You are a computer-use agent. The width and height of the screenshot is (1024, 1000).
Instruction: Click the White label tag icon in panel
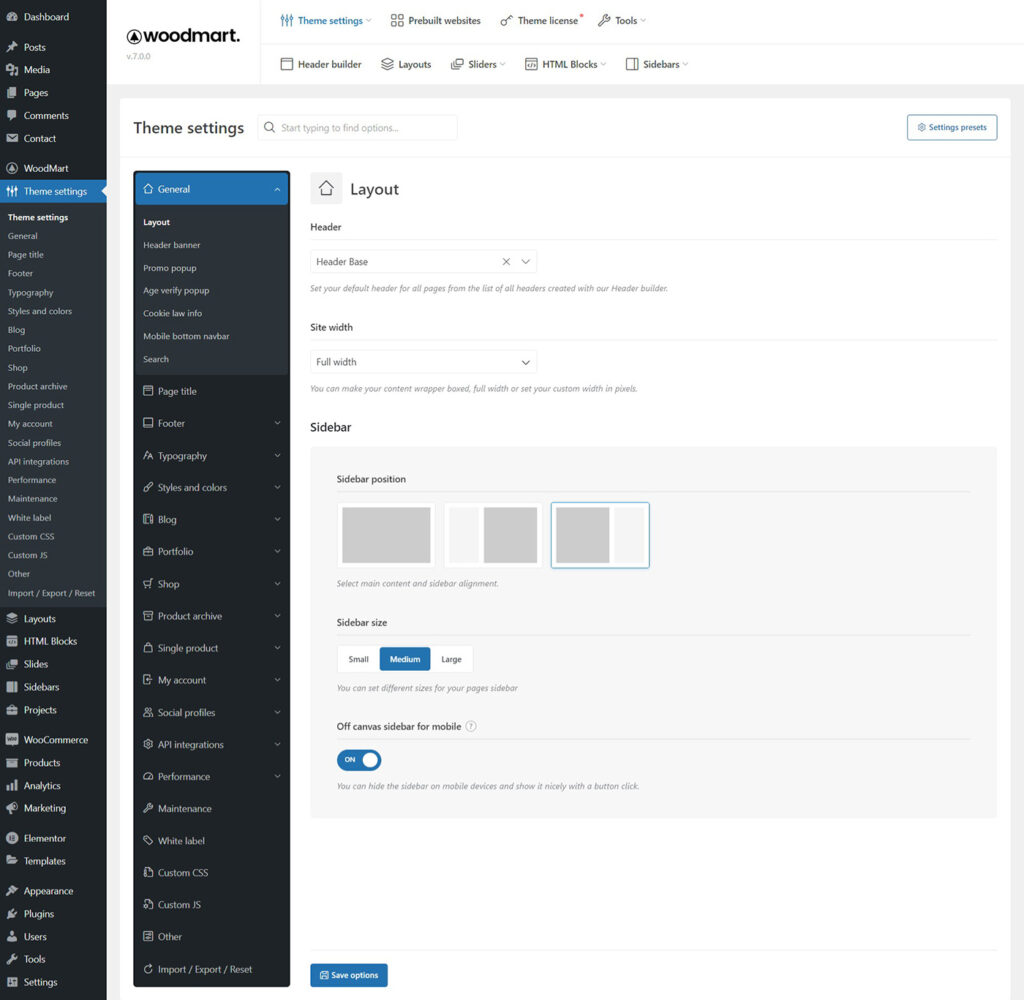coord(148,841)
